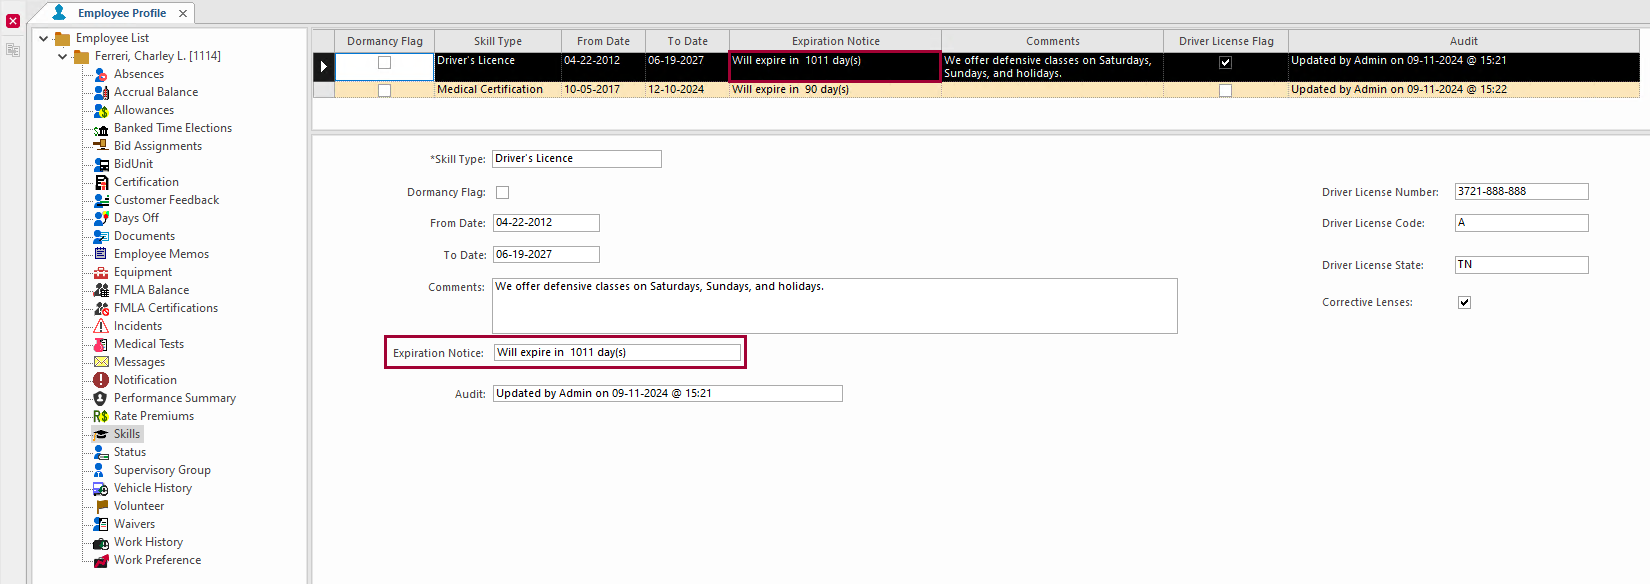The height and width of the screenshot is (584, 1650).
Task: Open the Absences tree icon
Action: click(x=101, y=74)
